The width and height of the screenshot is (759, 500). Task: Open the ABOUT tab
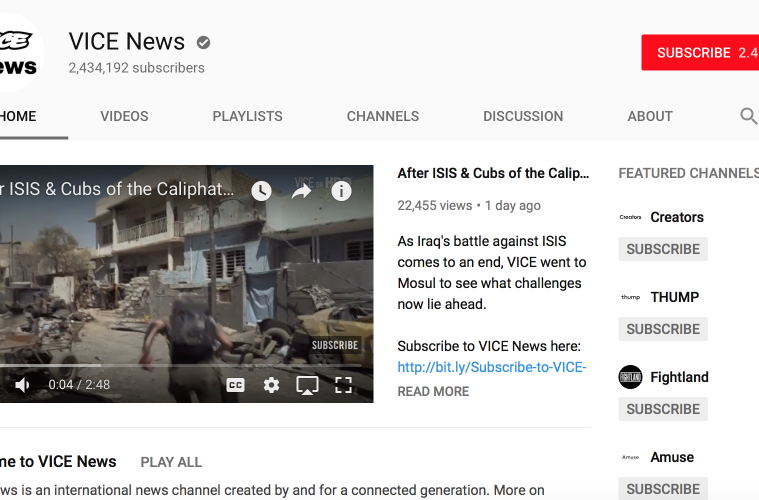650,117
